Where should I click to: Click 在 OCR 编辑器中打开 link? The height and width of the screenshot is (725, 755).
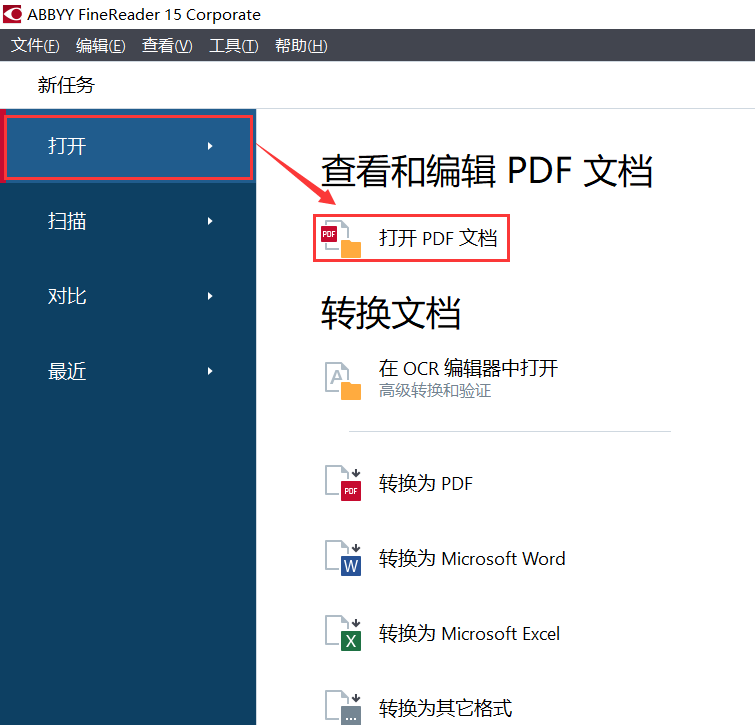point(468,369)
